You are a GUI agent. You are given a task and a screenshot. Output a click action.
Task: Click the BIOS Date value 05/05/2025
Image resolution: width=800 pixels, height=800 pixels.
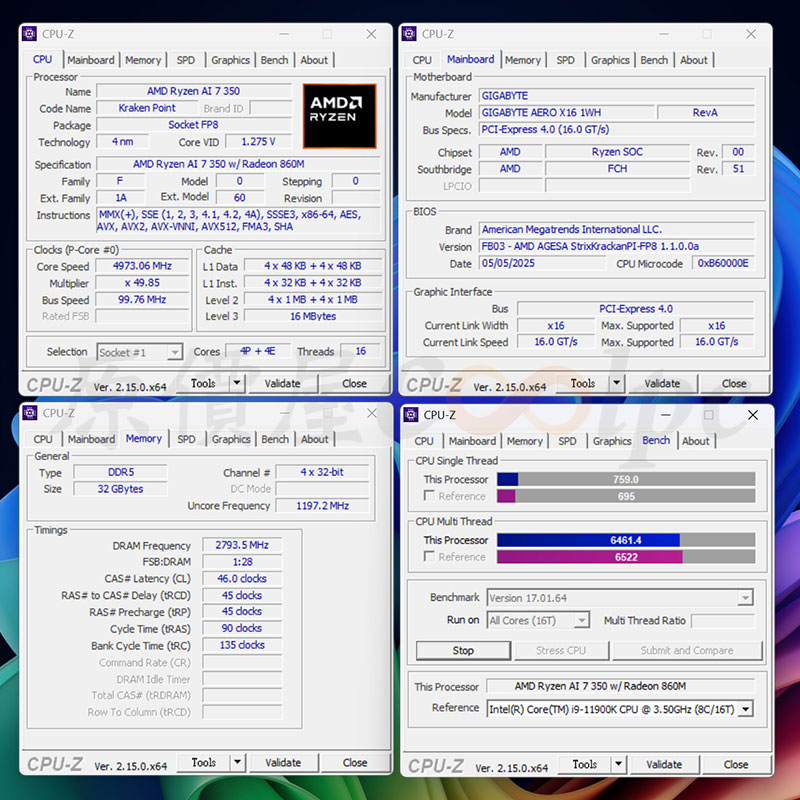tap(542, 263)
